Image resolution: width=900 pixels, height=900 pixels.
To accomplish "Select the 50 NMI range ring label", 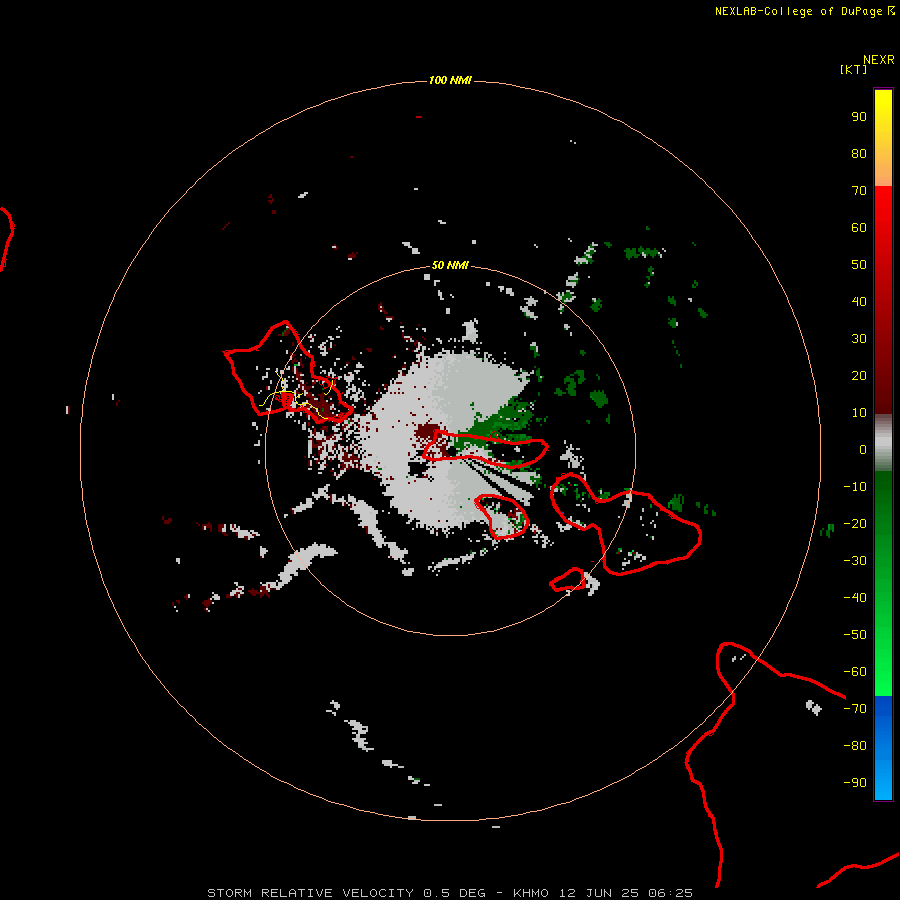I will pos(450,265).
